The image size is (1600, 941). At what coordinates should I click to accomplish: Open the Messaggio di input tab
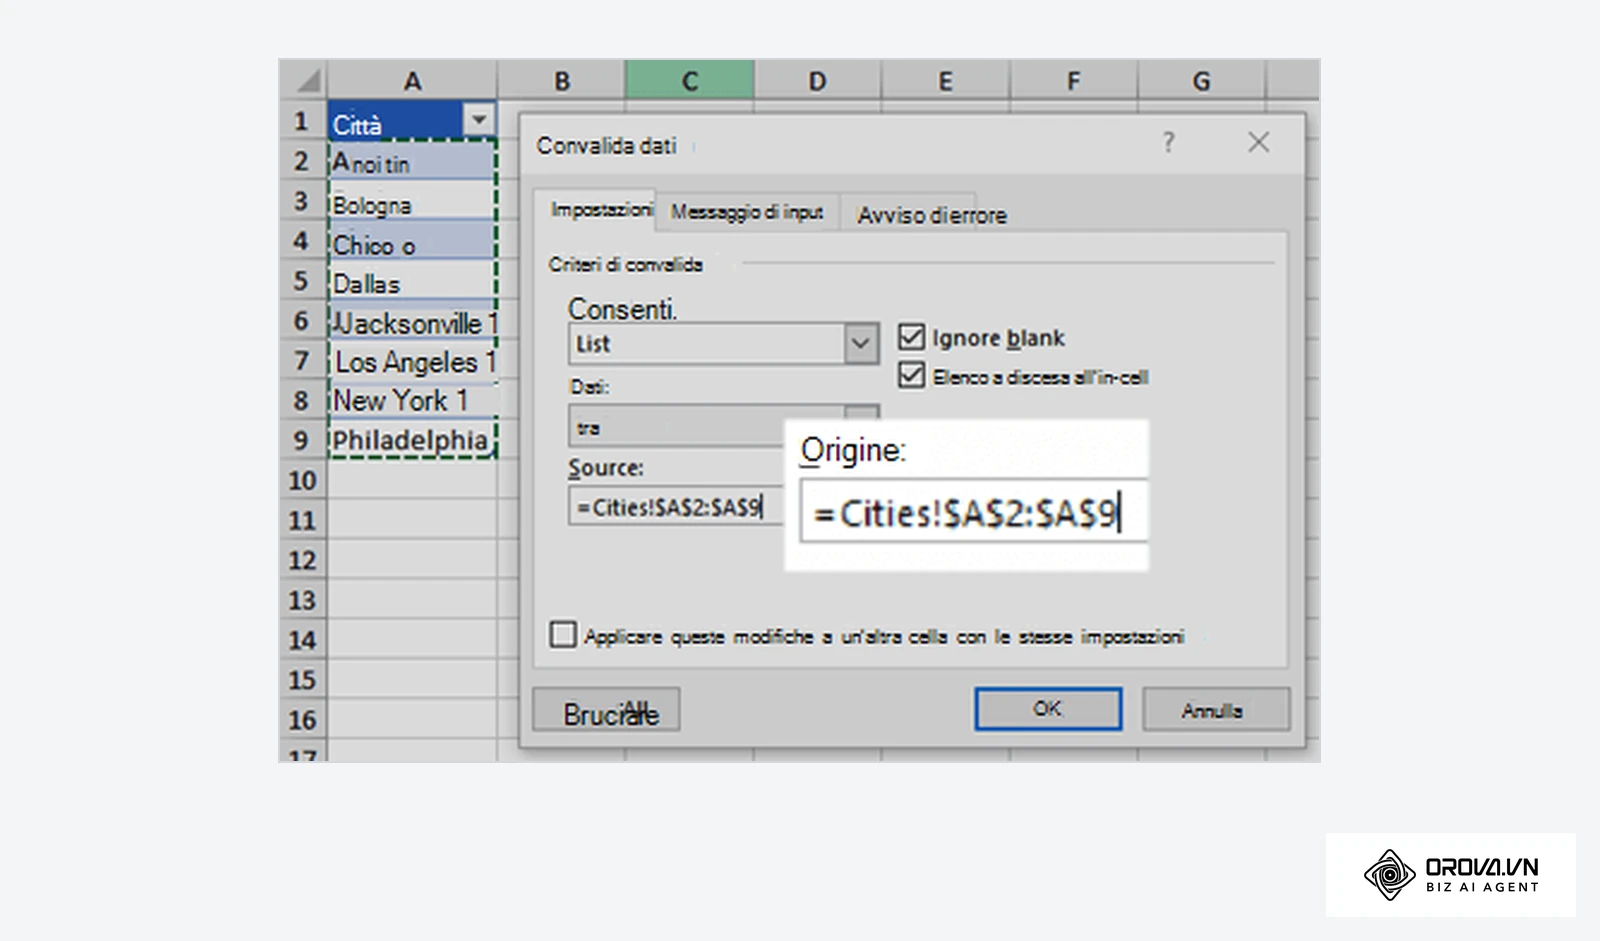point(747,212)
